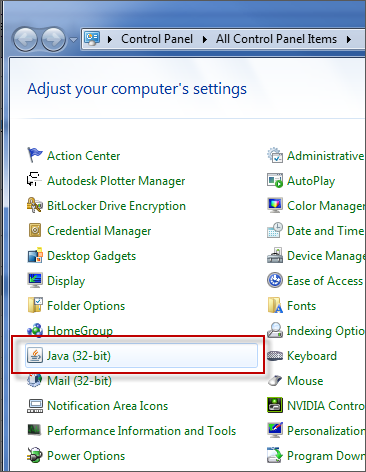Screen dimensions: 366x472
Task: Open the Folder Options link
Action: (86, 306)
